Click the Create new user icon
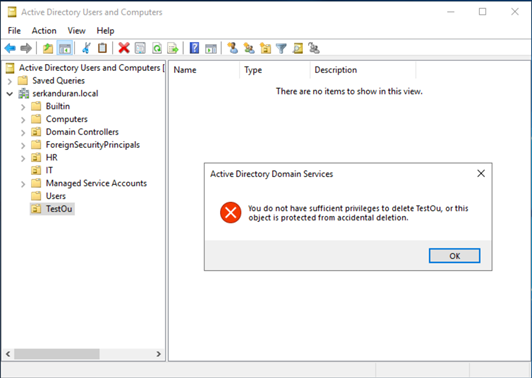 coord(232,48)
